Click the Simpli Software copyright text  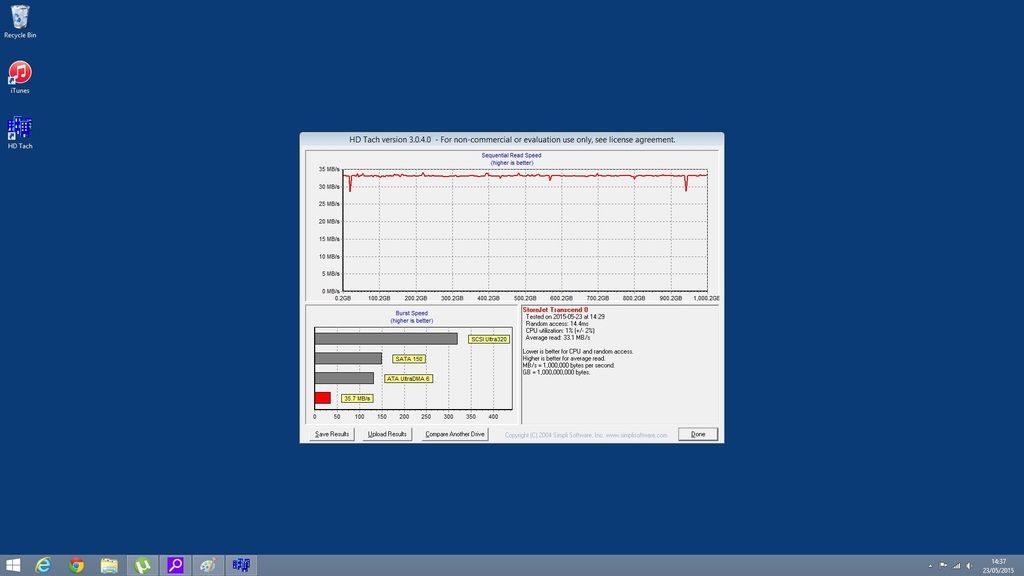pyautogui.click(x=586, y=435)
